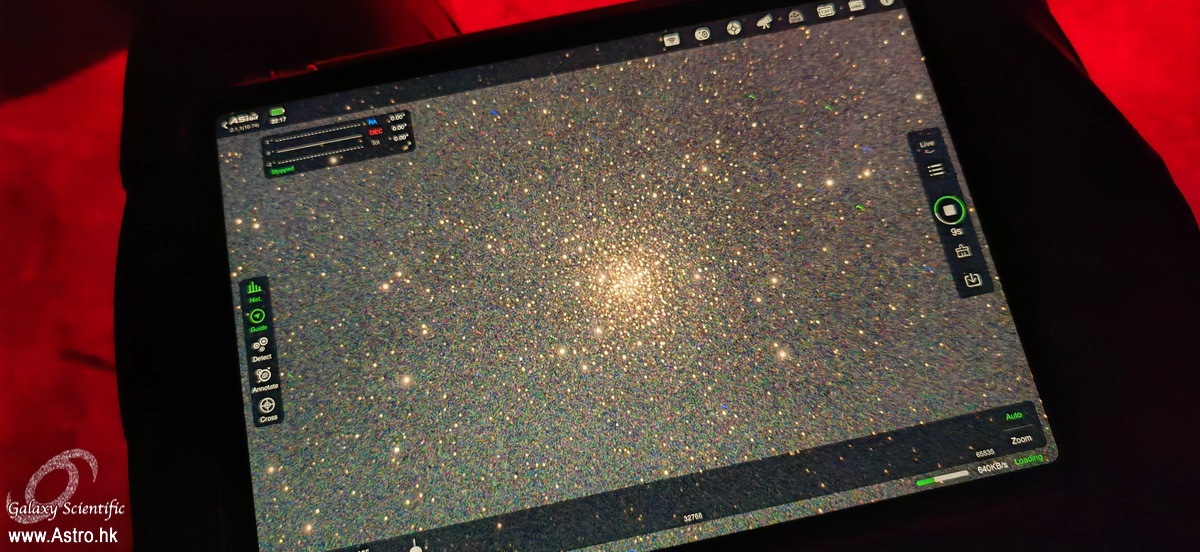This screenshot has width=1200, height=552.
Task: Open the telescope mount settings icon
Action: (764, 21)
